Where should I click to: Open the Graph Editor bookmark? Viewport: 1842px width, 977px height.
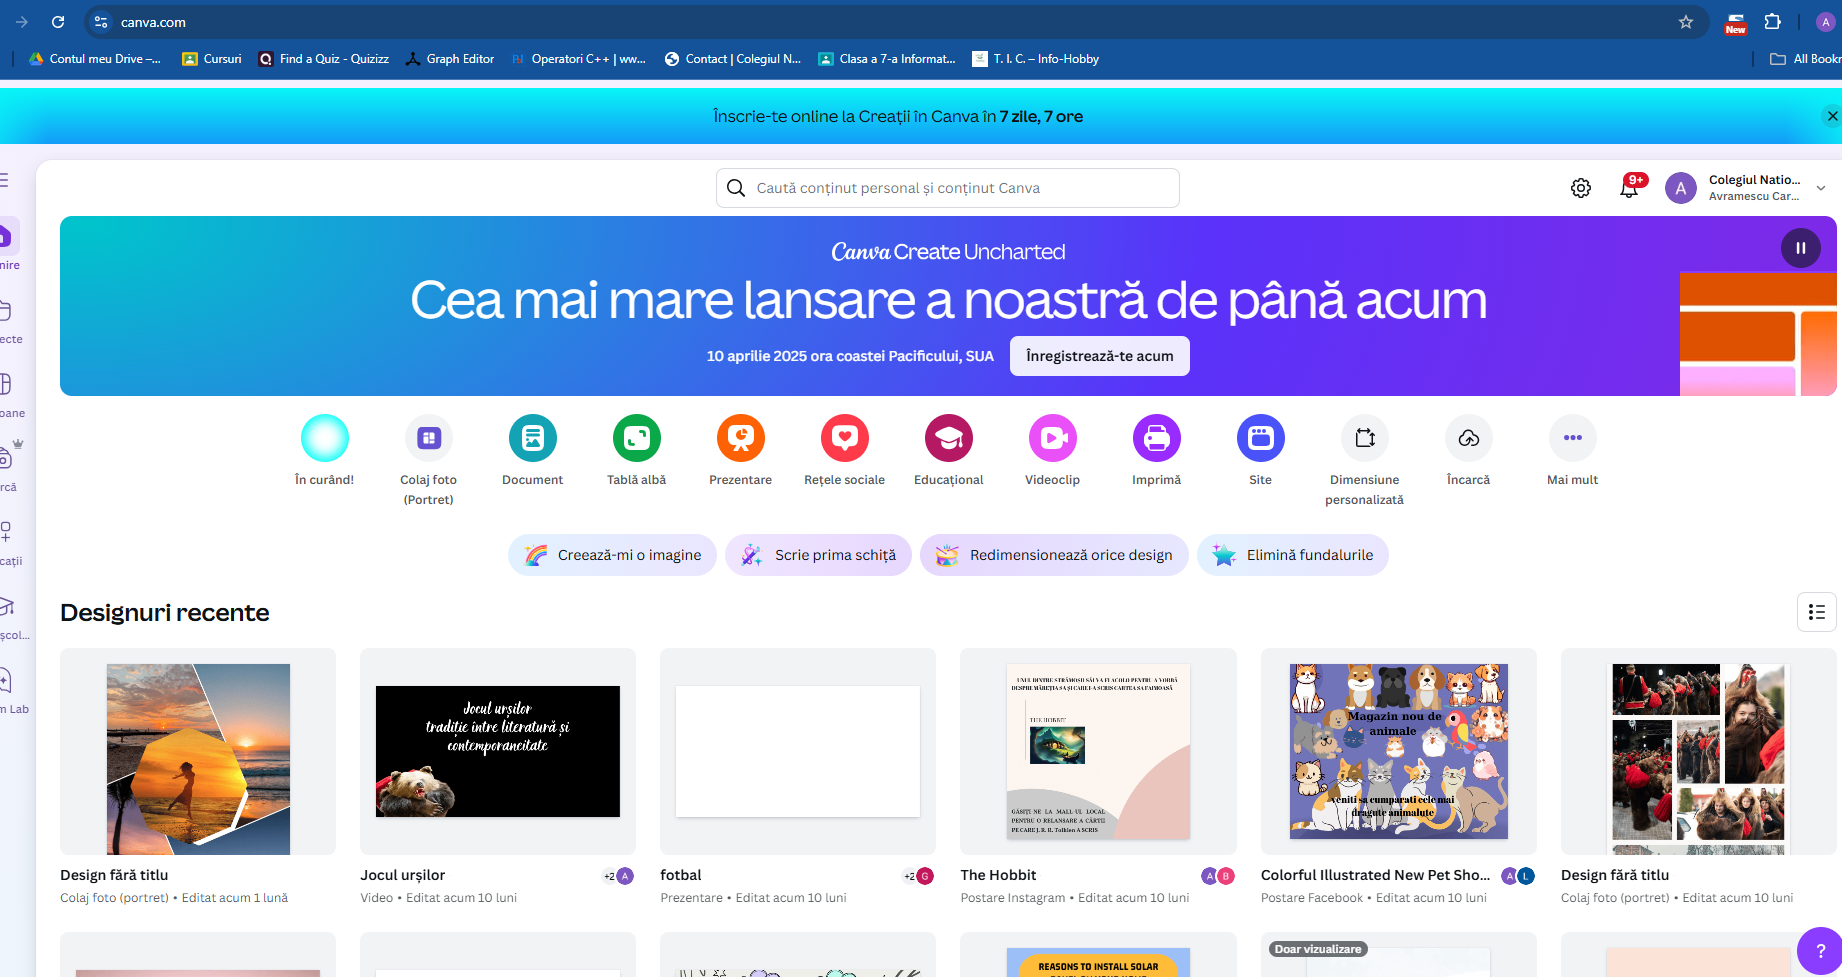449,59
